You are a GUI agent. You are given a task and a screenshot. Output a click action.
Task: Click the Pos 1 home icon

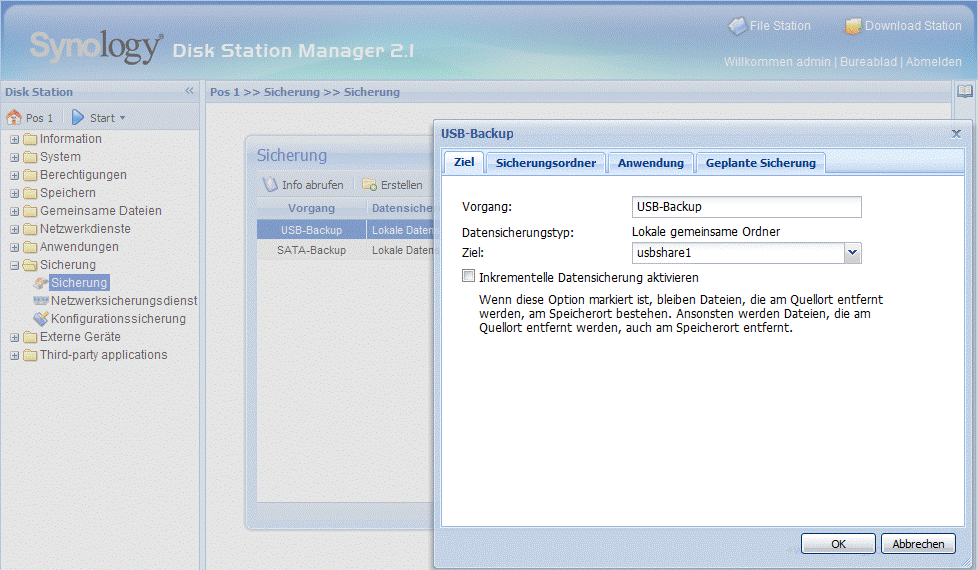pos(14,118)
